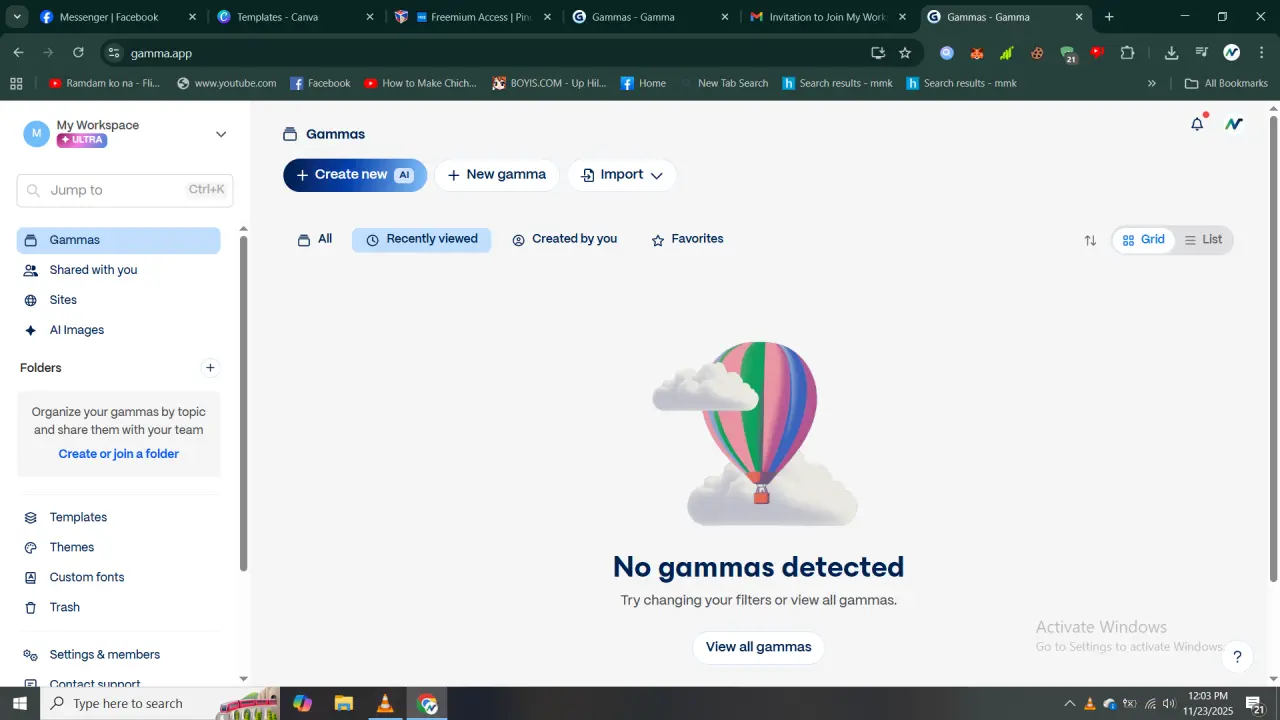Open Chrome Extensions puzzle icon

click(x=1128, y=53)
